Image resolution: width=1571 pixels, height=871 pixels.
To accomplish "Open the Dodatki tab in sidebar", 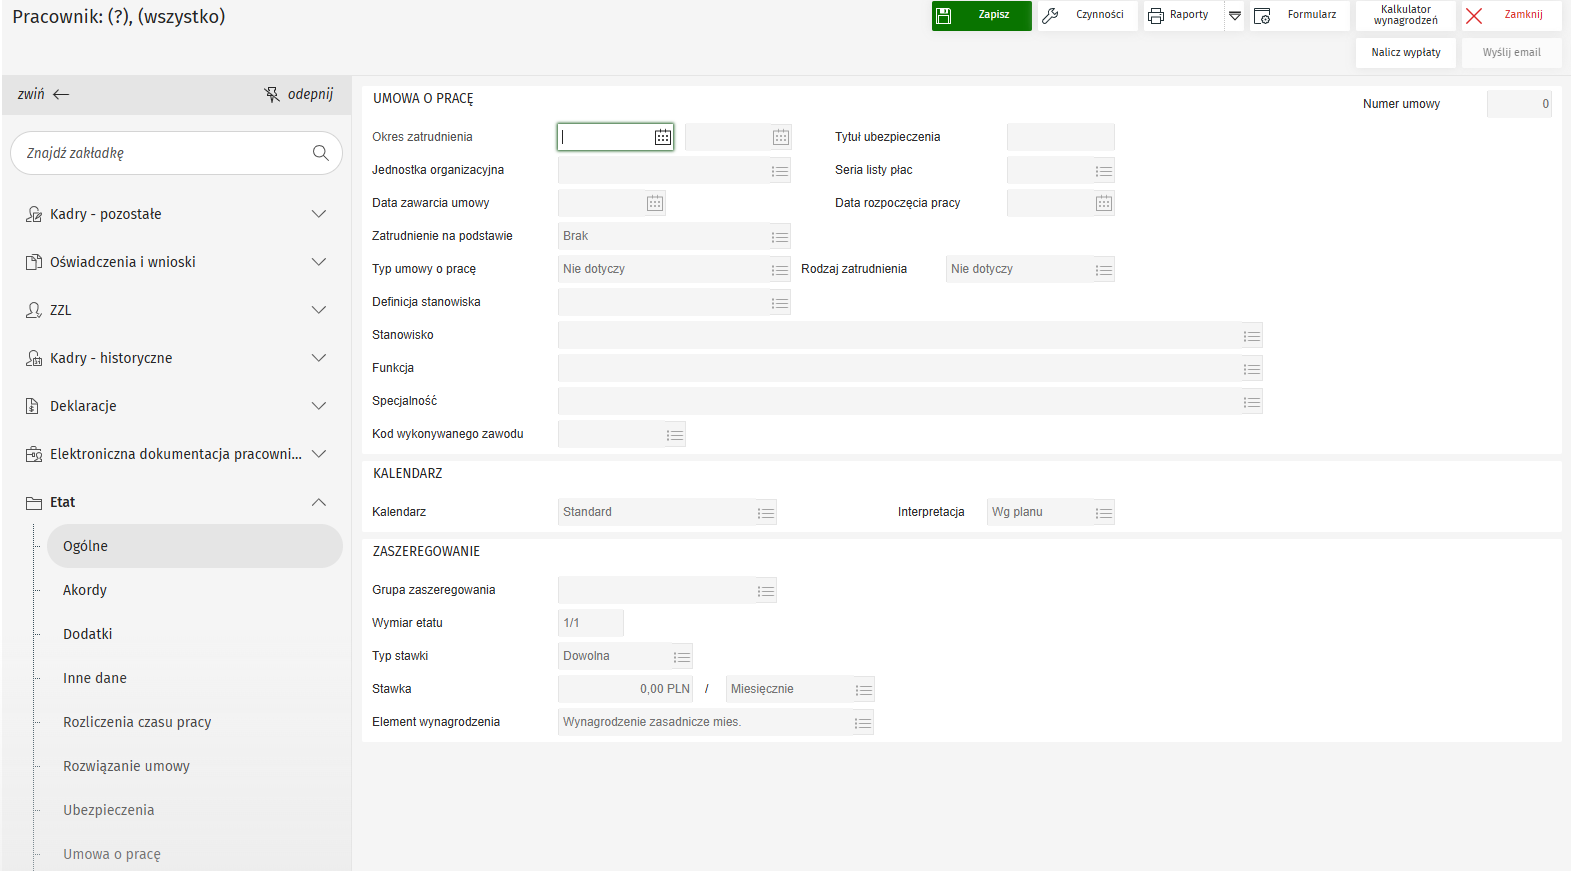I will click(88, 634).
